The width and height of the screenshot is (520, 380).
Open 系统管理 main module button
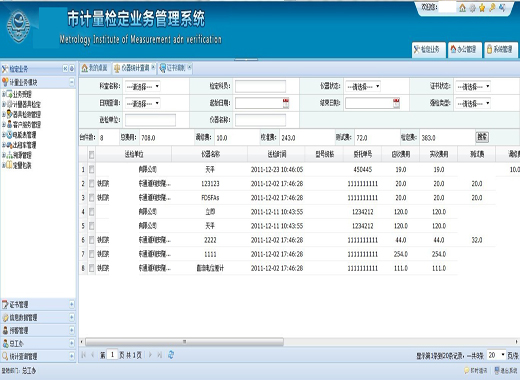click(x=501, y=49)
